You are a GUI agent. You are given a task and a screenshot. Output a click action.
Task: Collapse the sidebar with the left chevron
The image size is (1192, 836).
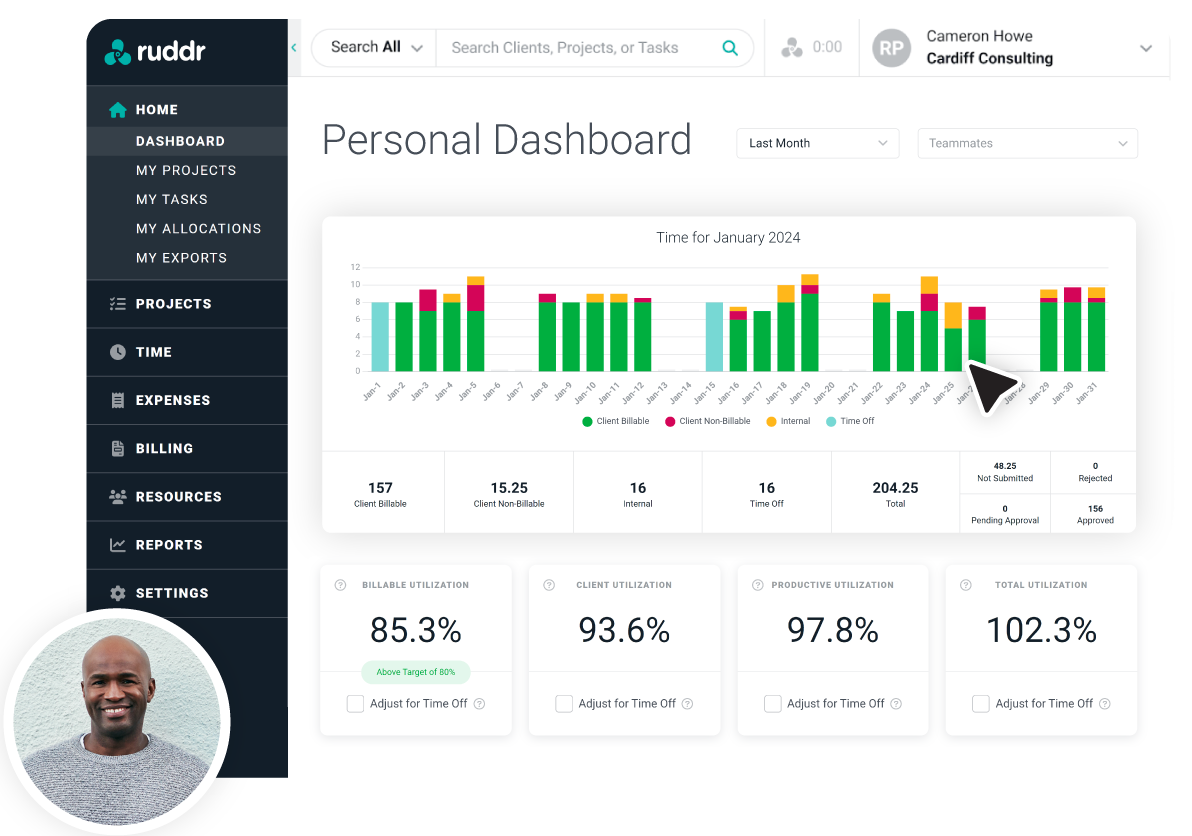coord(293,47)
